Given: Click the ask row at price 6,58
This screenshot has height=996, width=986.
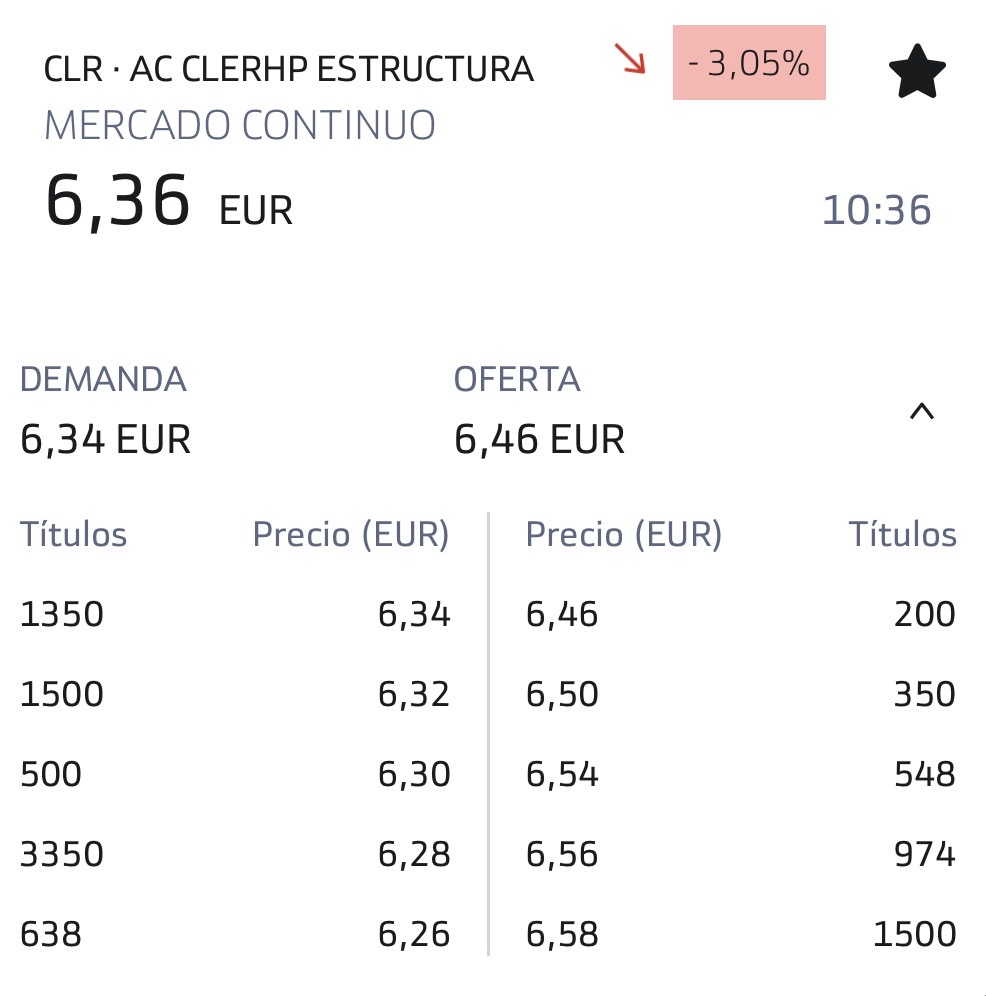Looking at the screenshot, I should [740, 935].
